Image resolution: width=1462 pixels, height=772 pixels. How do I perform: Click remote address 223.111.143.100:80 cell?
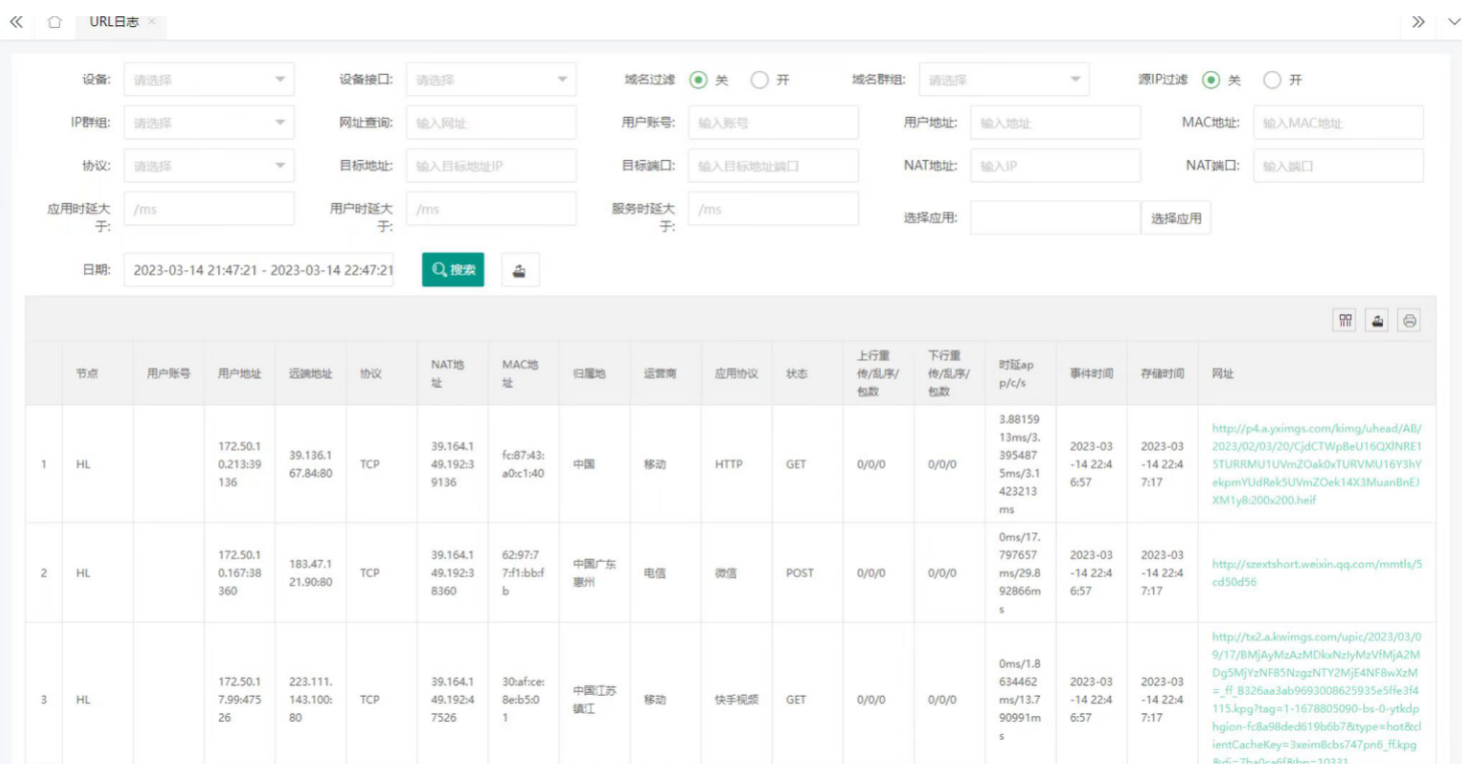[x=311, y=699]
